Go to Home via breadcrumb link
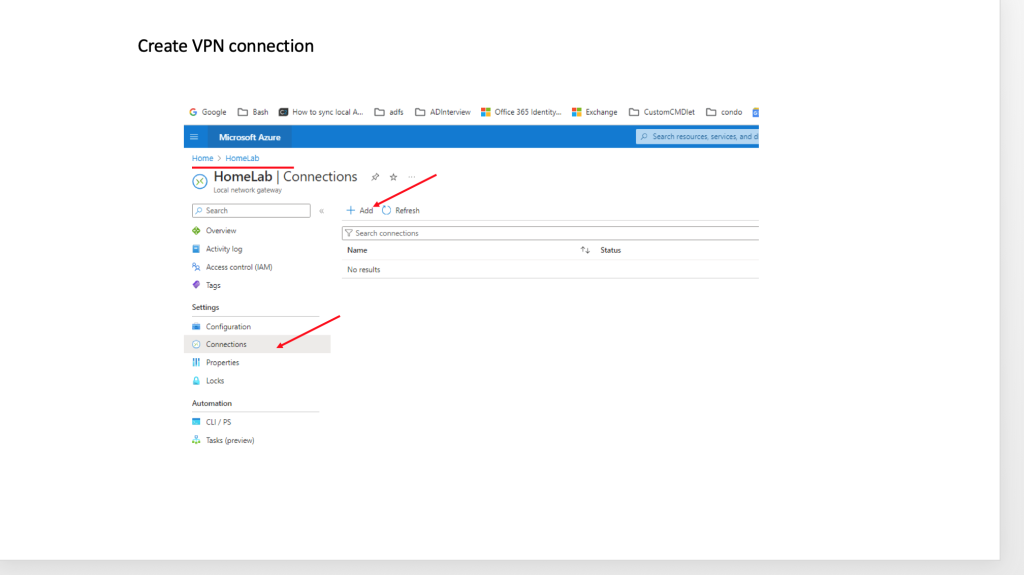The width and height of the screenshot is (1024, 575). [202, 159]
